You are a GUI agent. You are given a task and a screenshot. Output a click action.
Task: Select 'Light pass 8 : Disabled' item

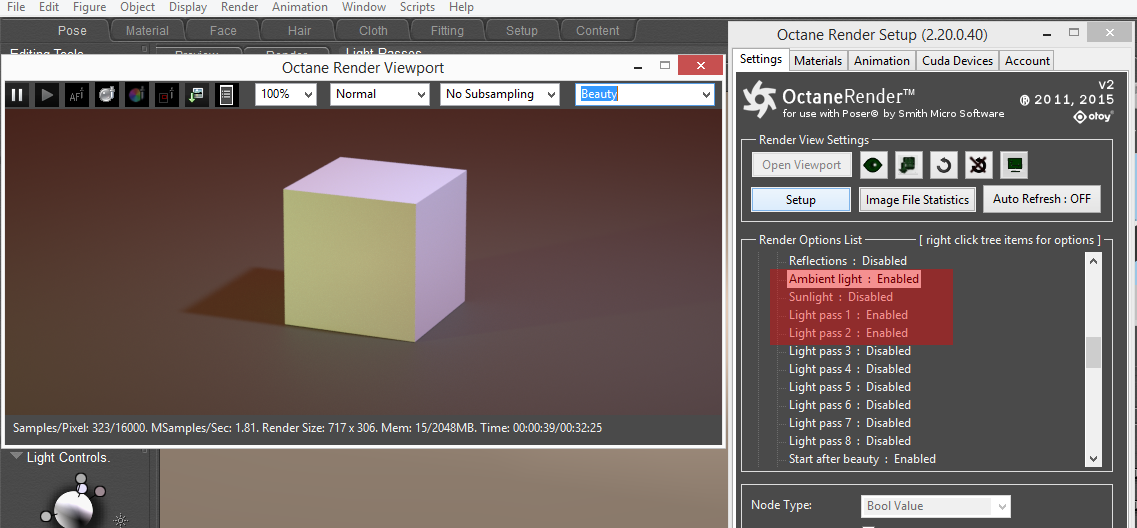pos(849,441)
